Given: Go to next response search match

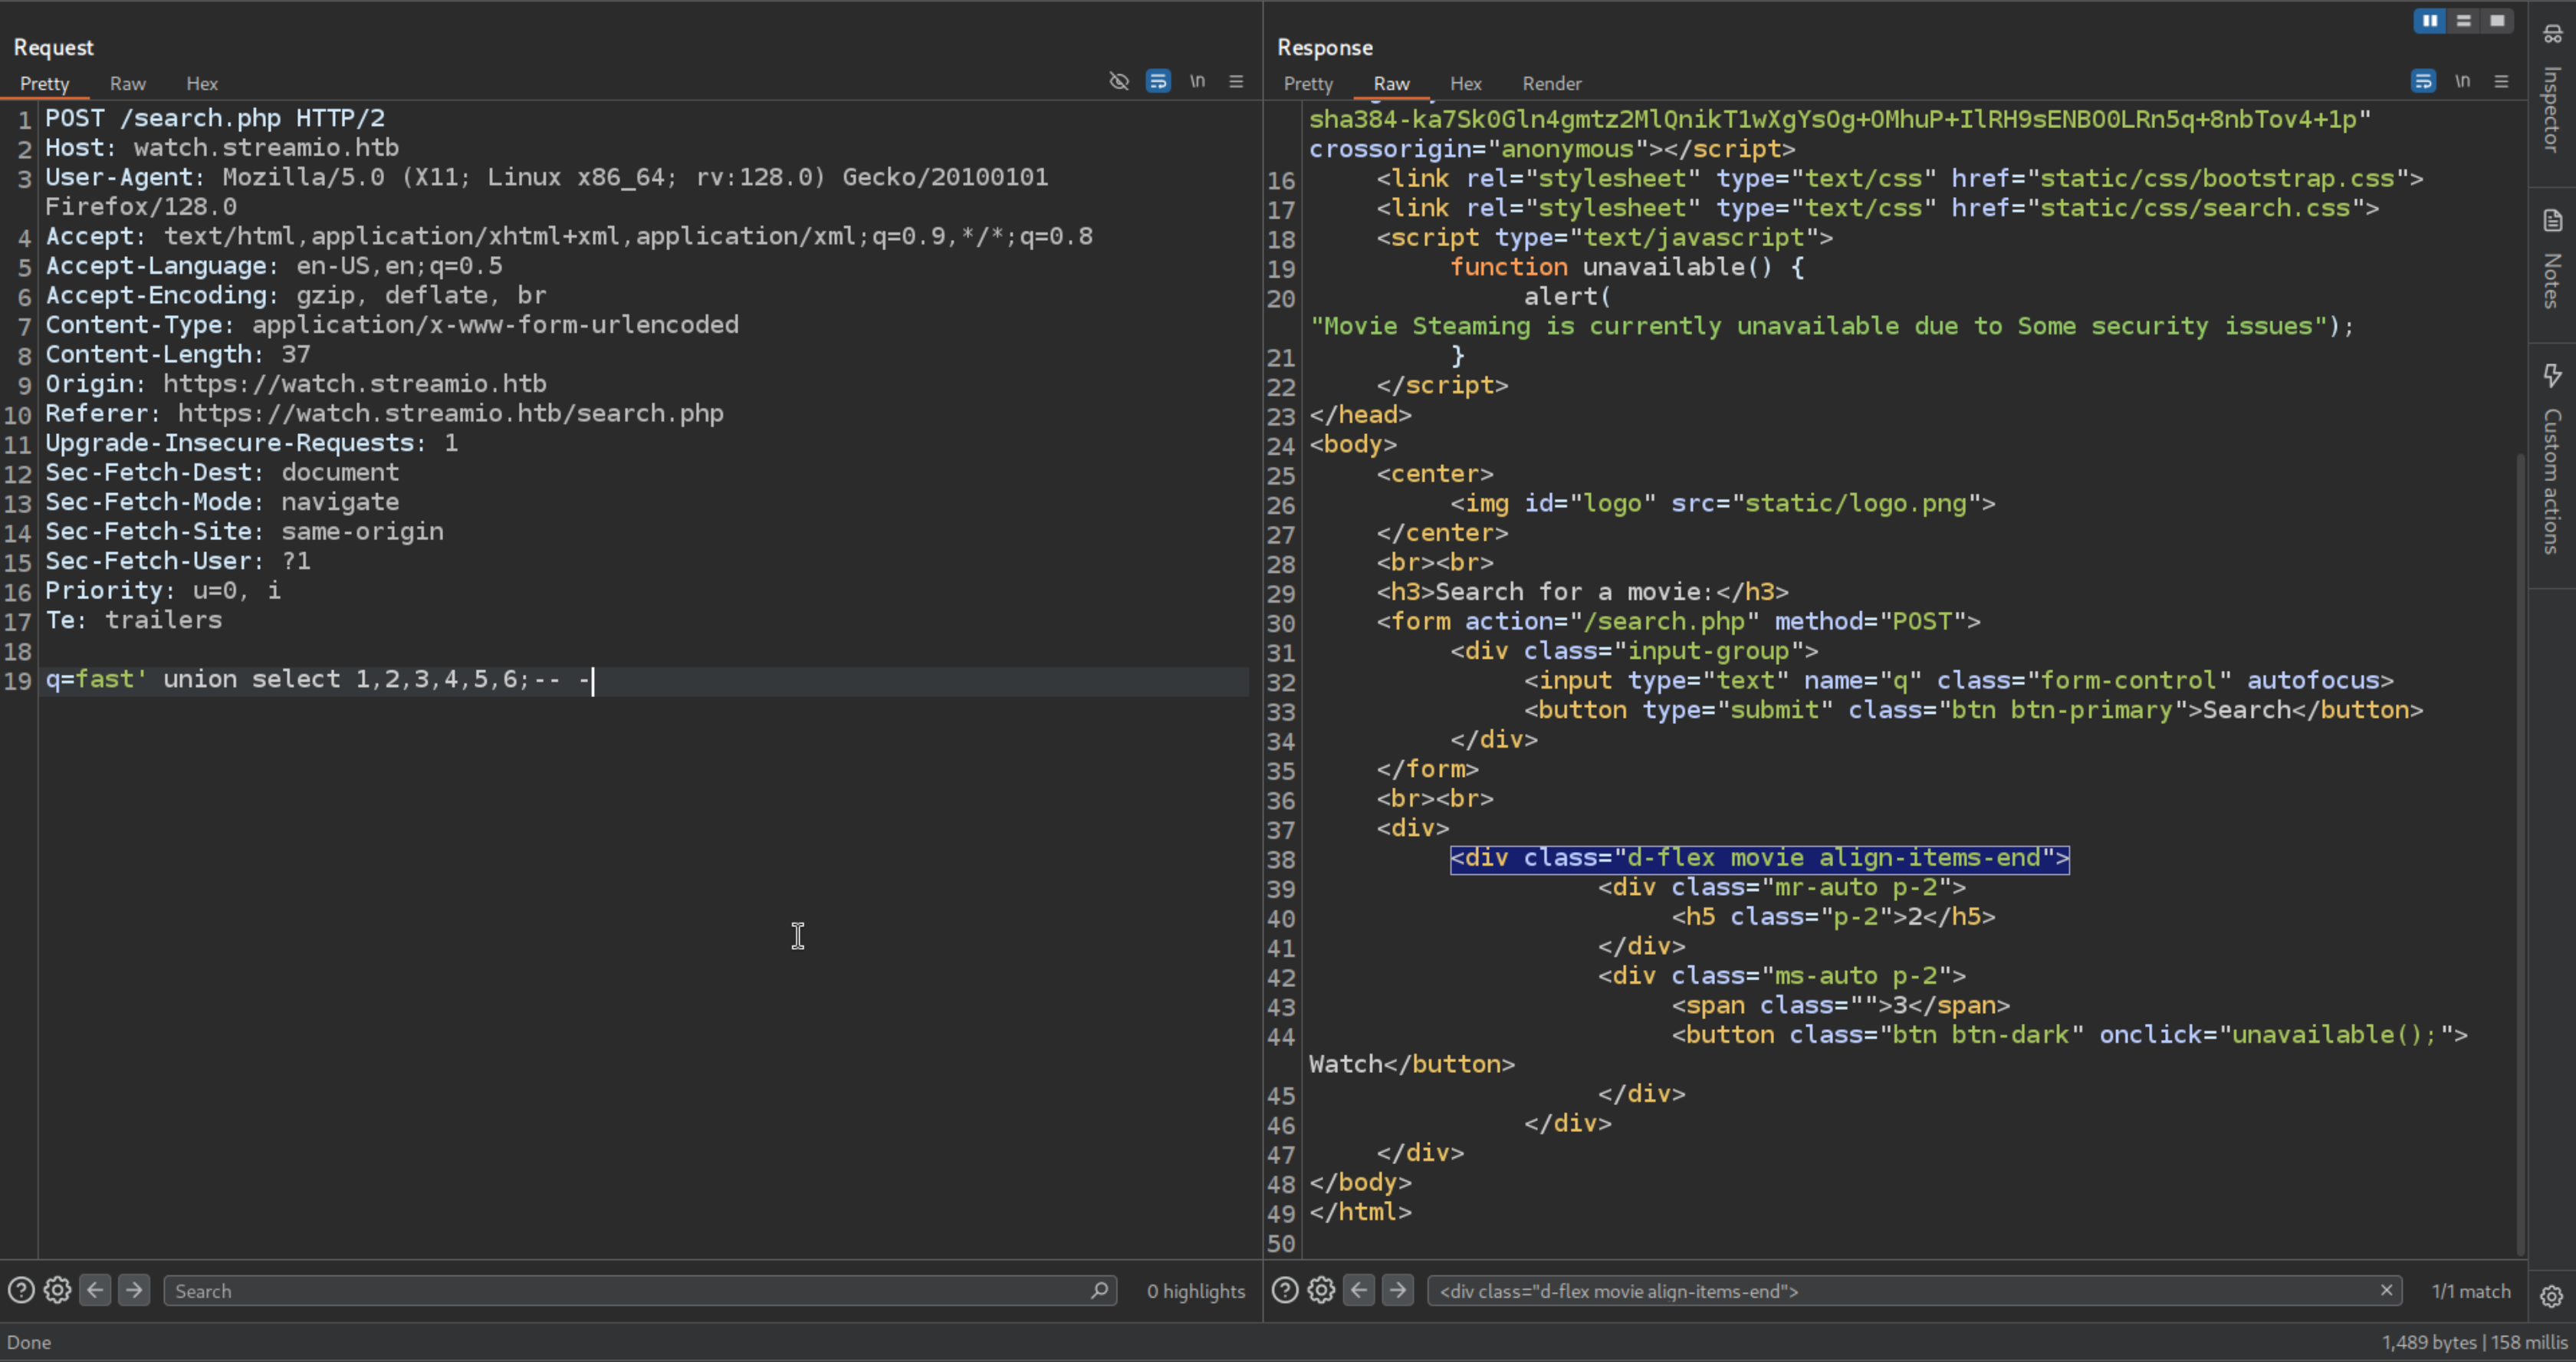Looking at the screenshot, I should pyautogui.click(x=1398, y=1290).
